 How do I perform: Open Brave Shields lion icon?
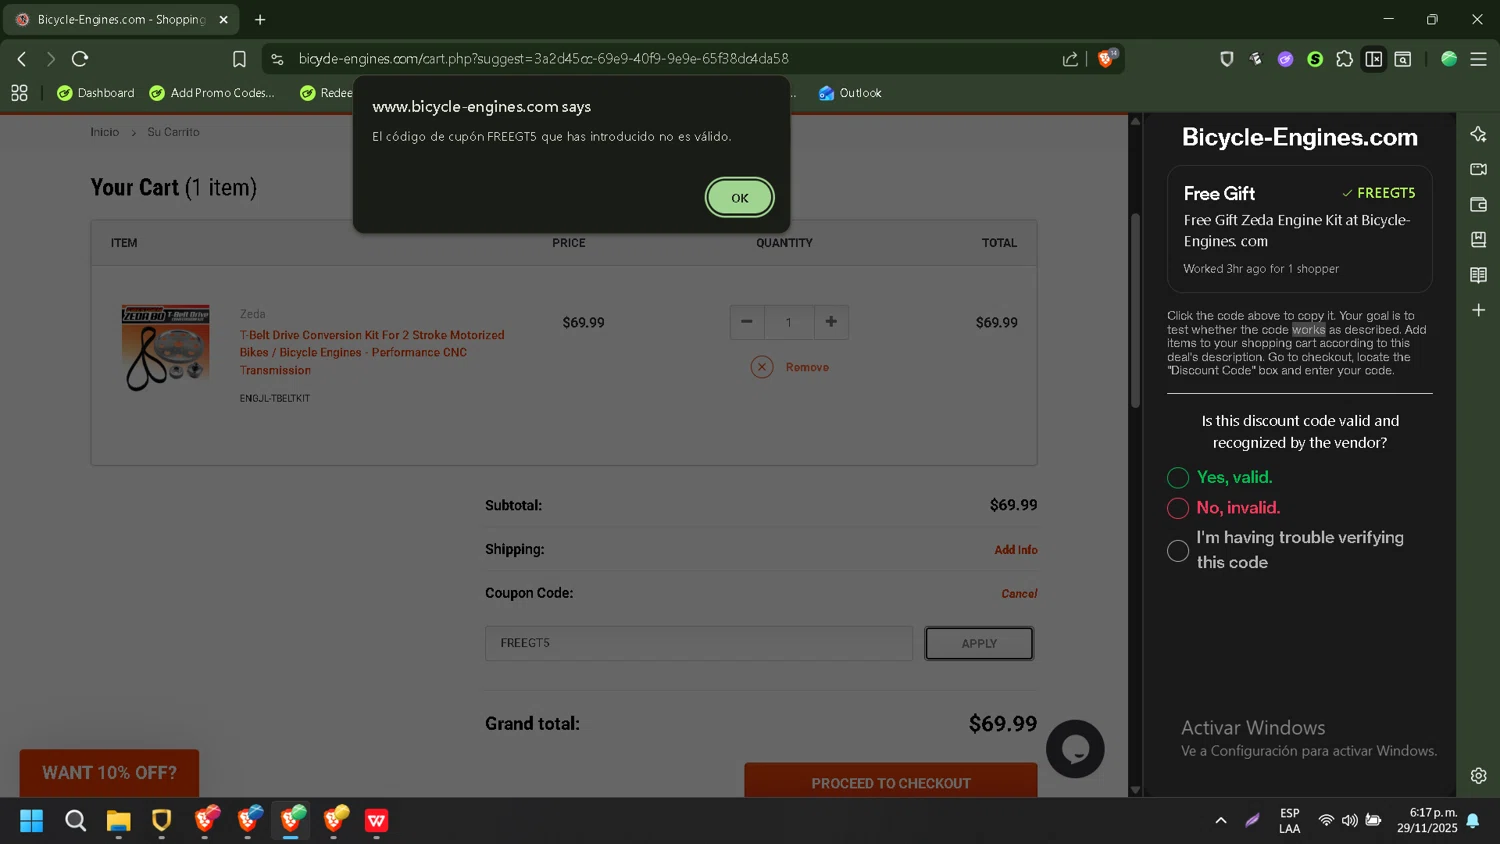(1107, 58)
